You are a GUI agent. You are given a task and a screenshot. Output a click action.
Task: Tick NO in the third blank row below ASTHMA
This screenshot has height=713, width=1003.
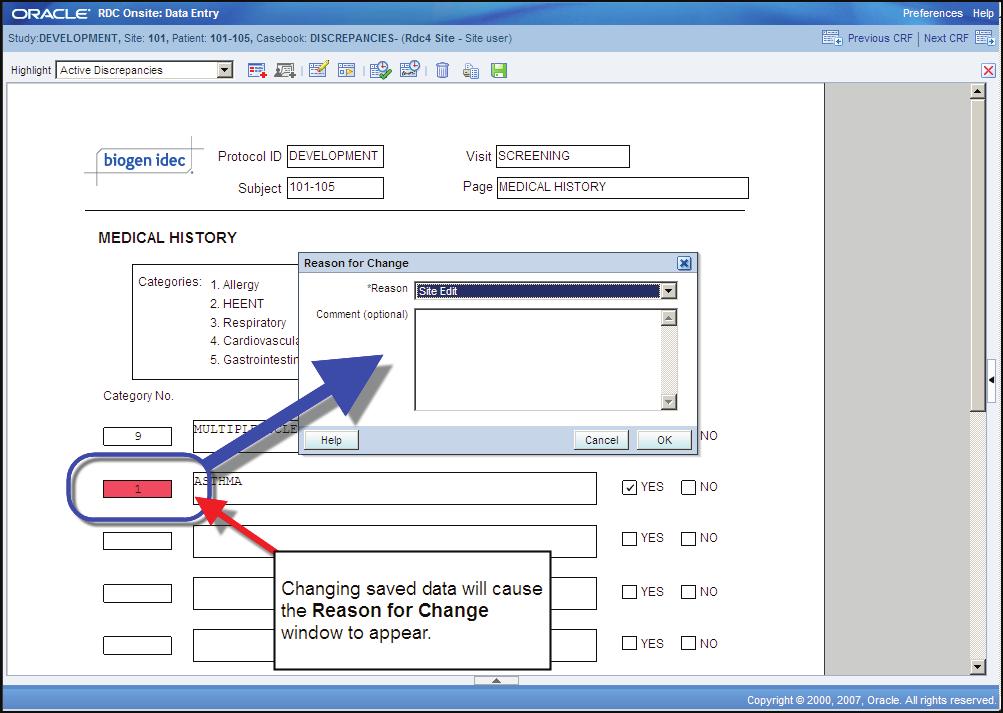coord(688,643)
